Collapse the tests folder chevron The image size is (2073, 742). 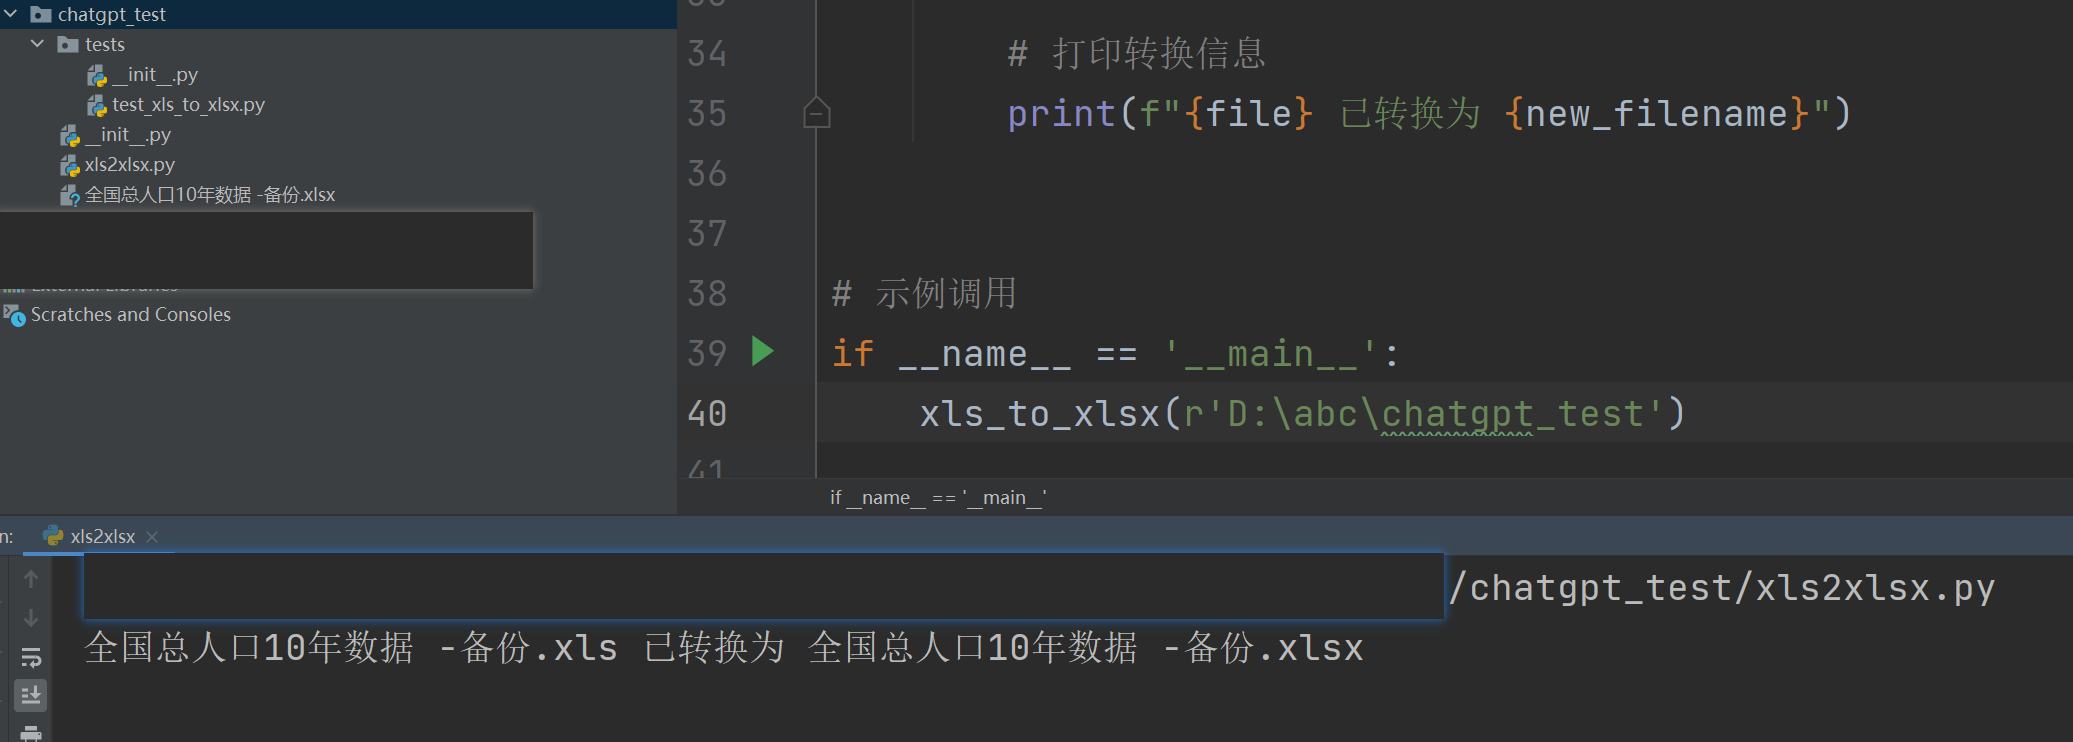tap(38, 44)
